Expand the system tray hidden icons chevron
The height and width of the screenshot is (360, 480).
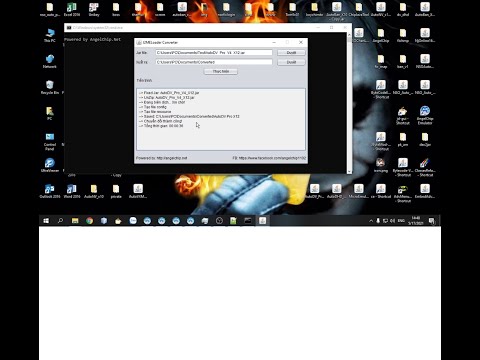(371, 221)
